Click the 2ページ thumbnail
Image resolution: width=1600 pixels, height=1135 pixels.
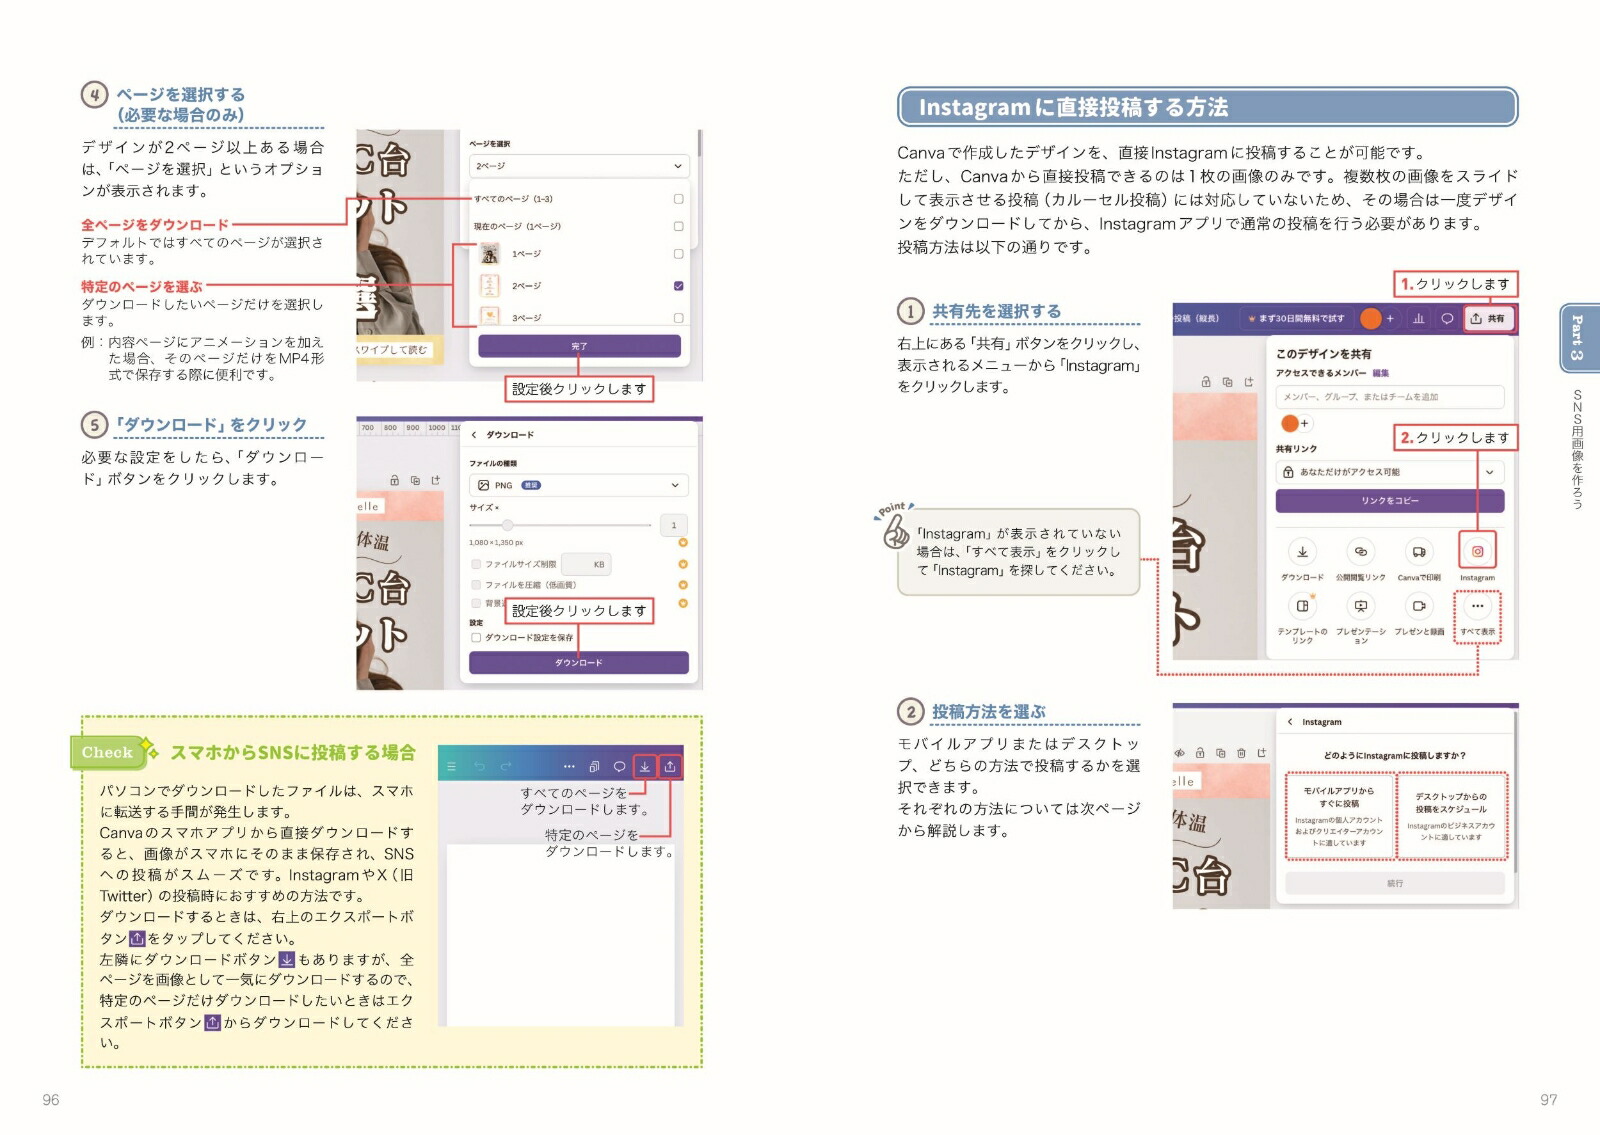pos(490,286)
